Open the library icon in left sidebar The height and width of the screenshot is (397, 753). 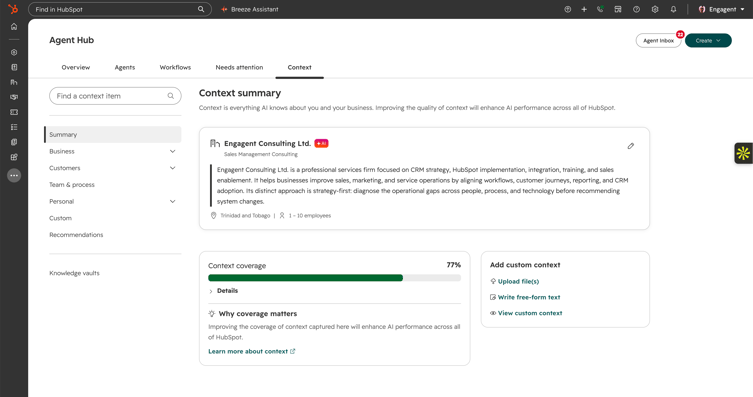point(14,142)
